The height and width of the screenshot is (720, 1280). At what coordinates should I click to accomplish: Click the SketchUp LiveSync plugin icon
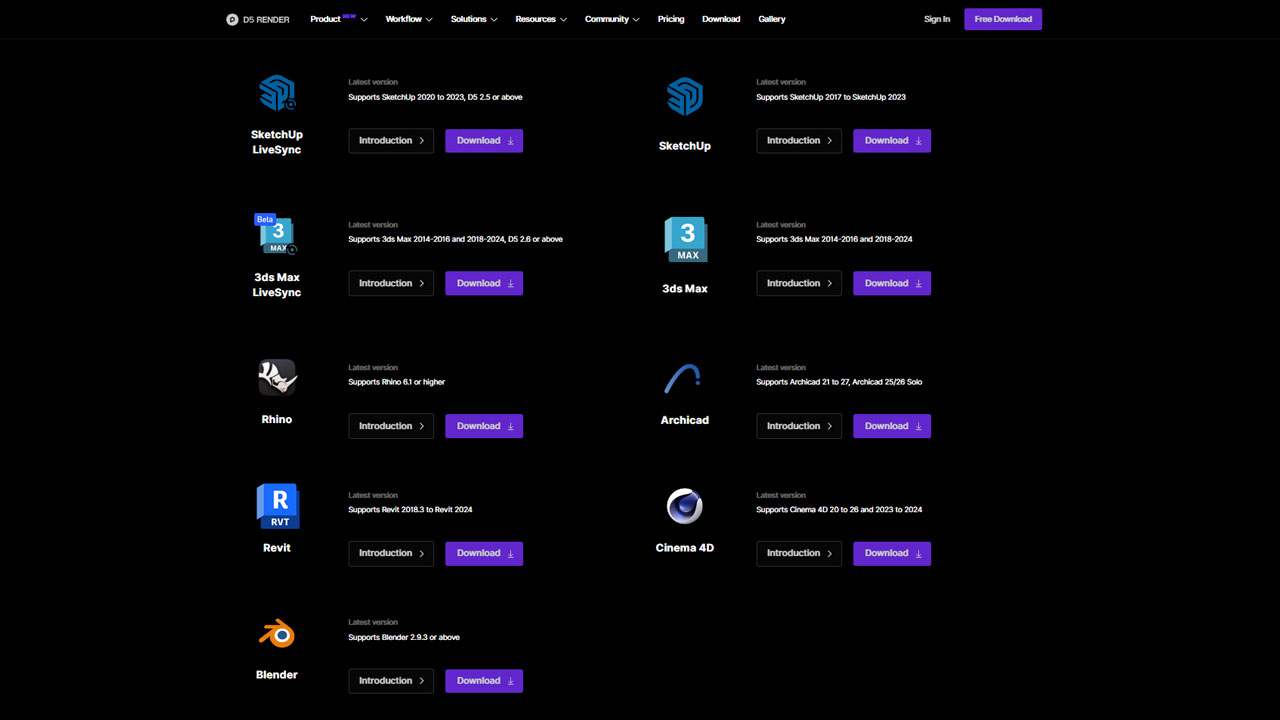[x=277, y=93]
